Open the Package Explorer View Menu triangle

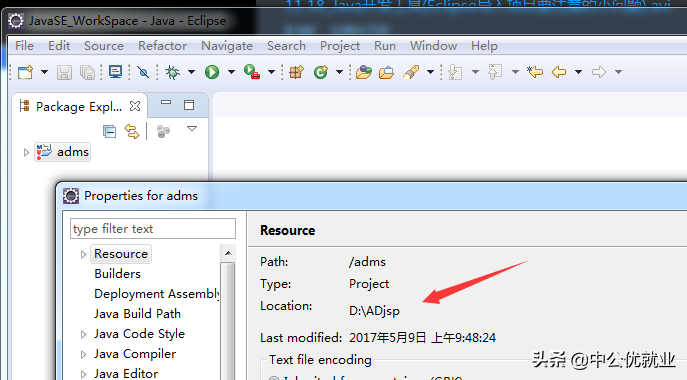click(x=192, y=129)
